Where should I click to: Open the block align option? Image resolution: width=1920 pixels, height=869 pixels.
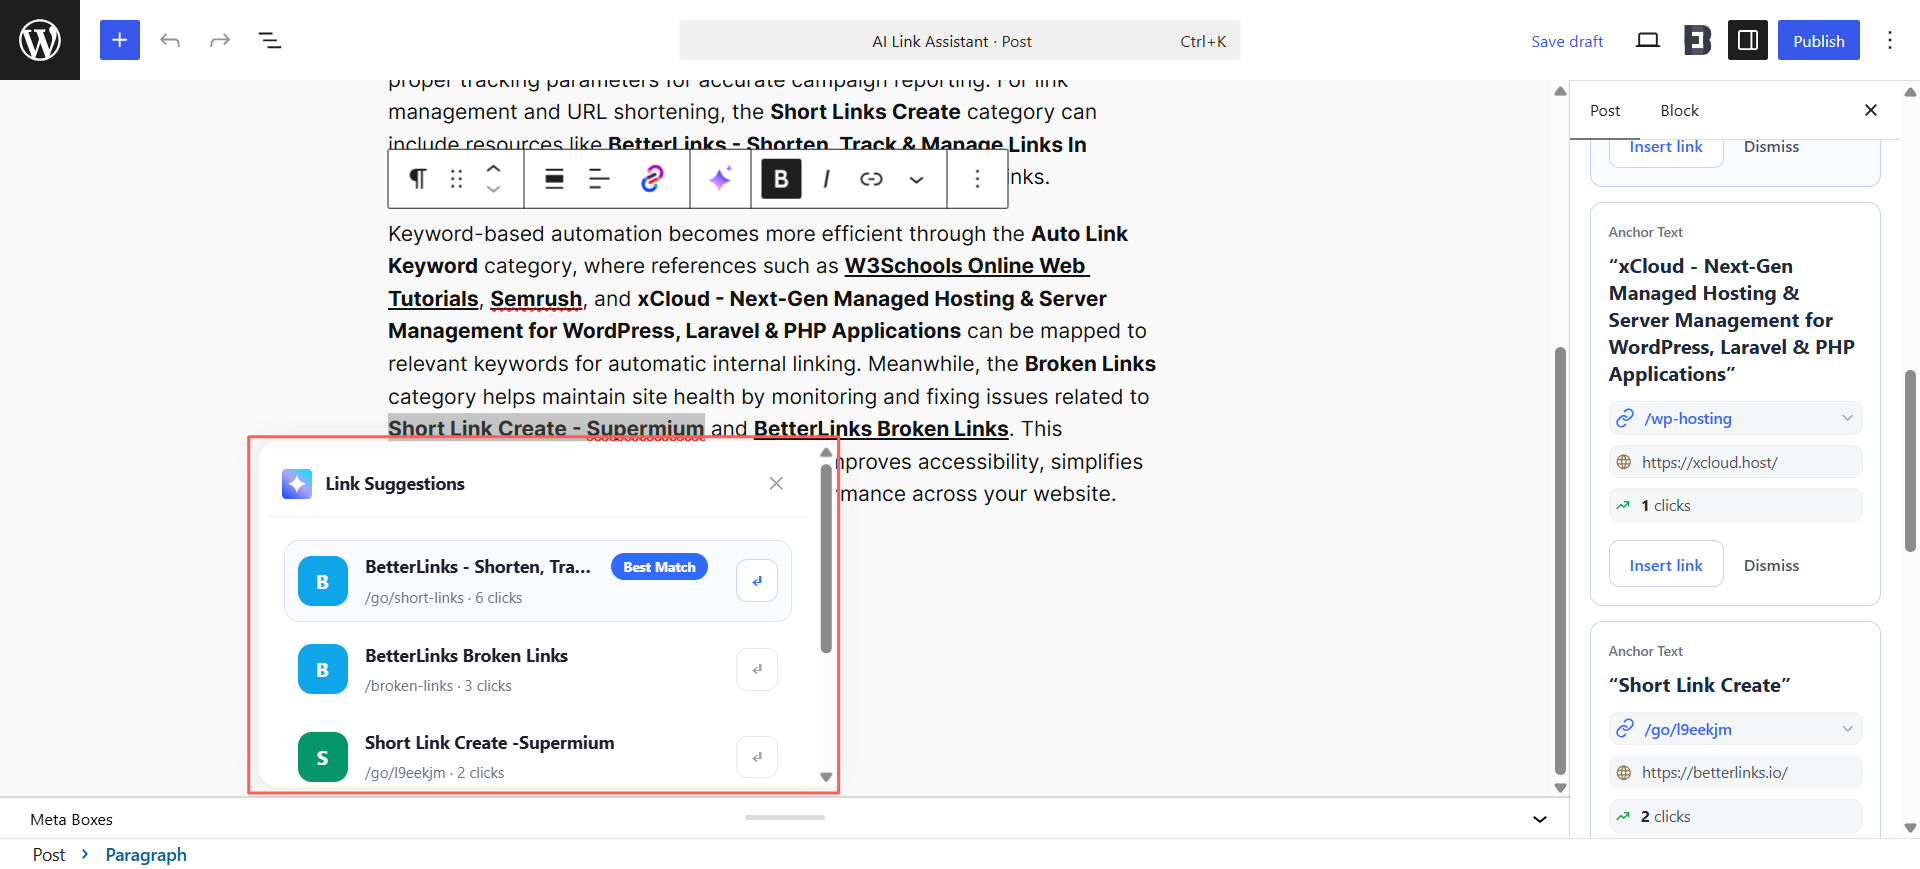point(554,179)
